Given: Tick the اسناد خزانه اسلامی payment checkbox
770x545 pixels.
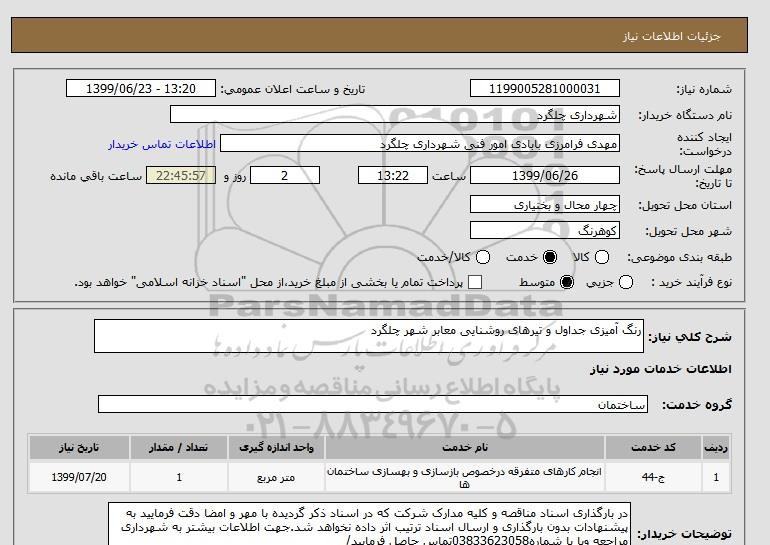Looking at the screenshot, I should [x=475, y=282].
